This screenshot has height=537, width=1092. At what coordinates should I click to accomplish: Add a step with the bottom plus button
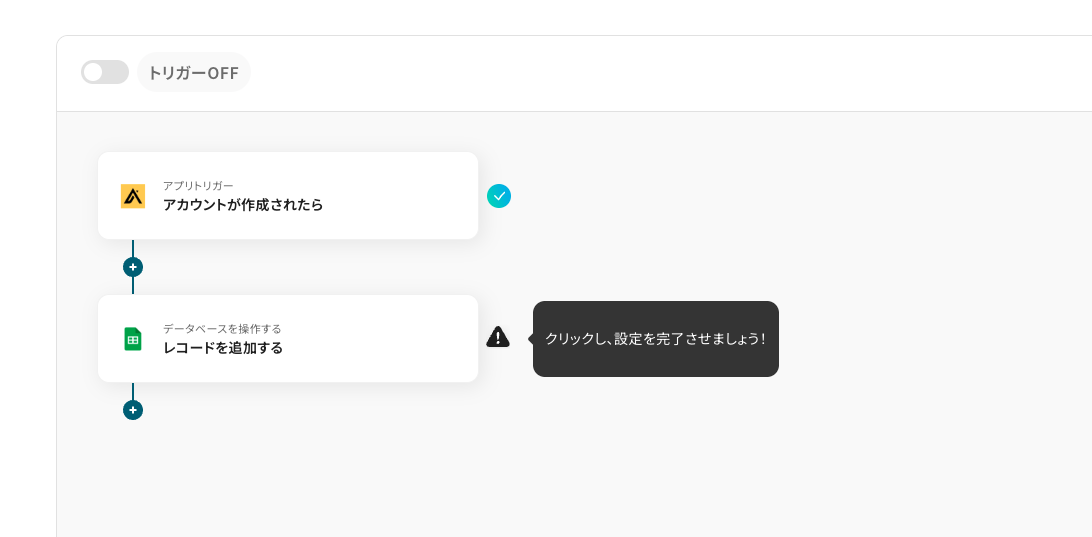tap(133, 410)
